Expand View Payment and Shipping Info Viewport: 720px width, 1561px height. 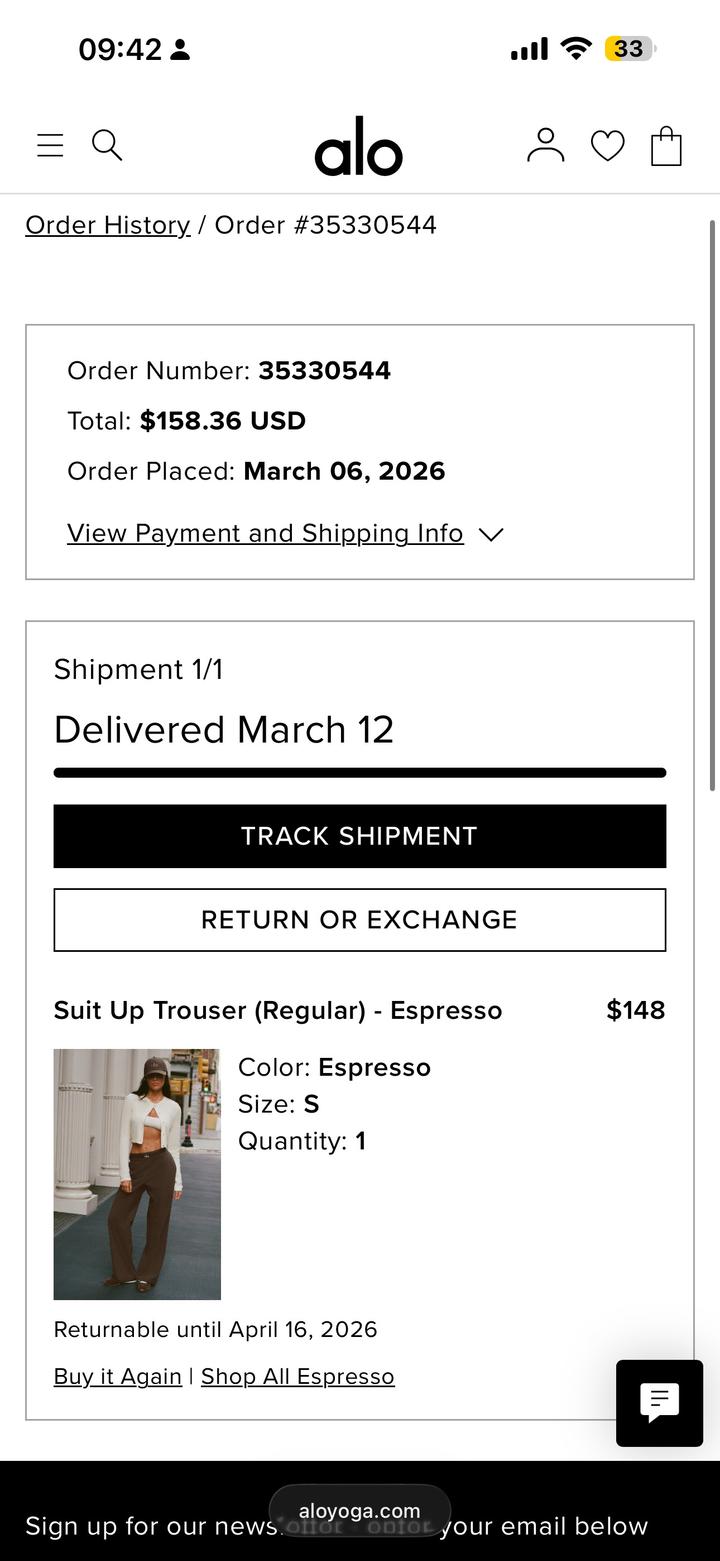pos(265,533)
